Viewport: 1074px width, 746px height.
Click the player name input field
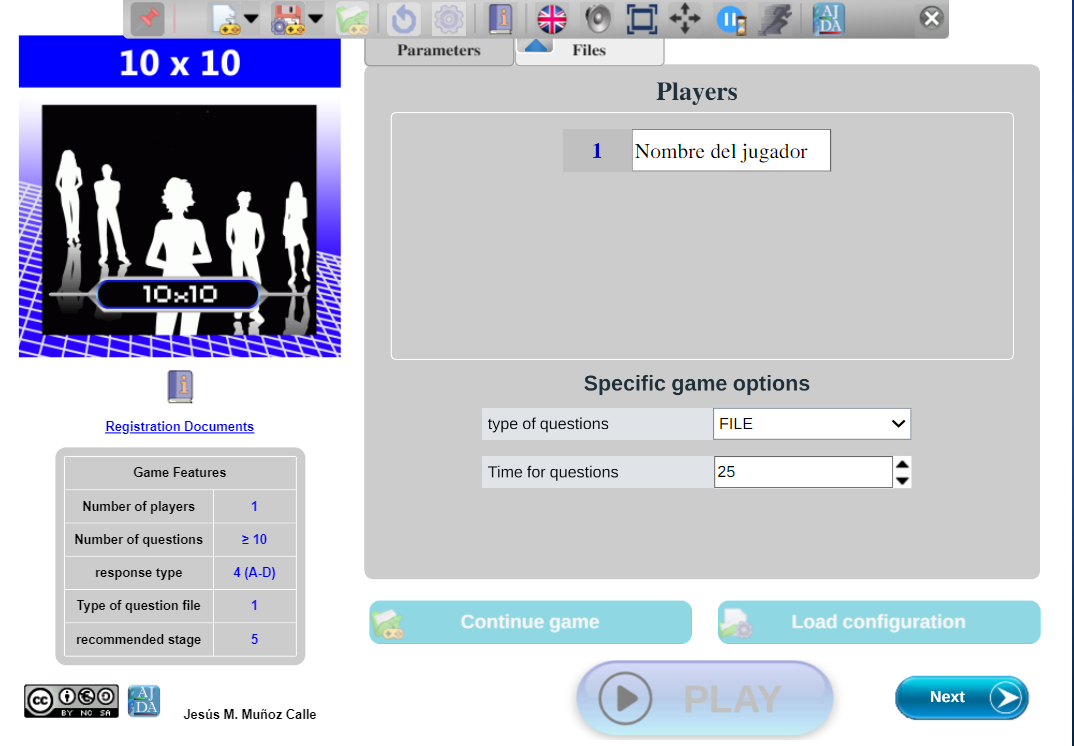coord(731,151)
